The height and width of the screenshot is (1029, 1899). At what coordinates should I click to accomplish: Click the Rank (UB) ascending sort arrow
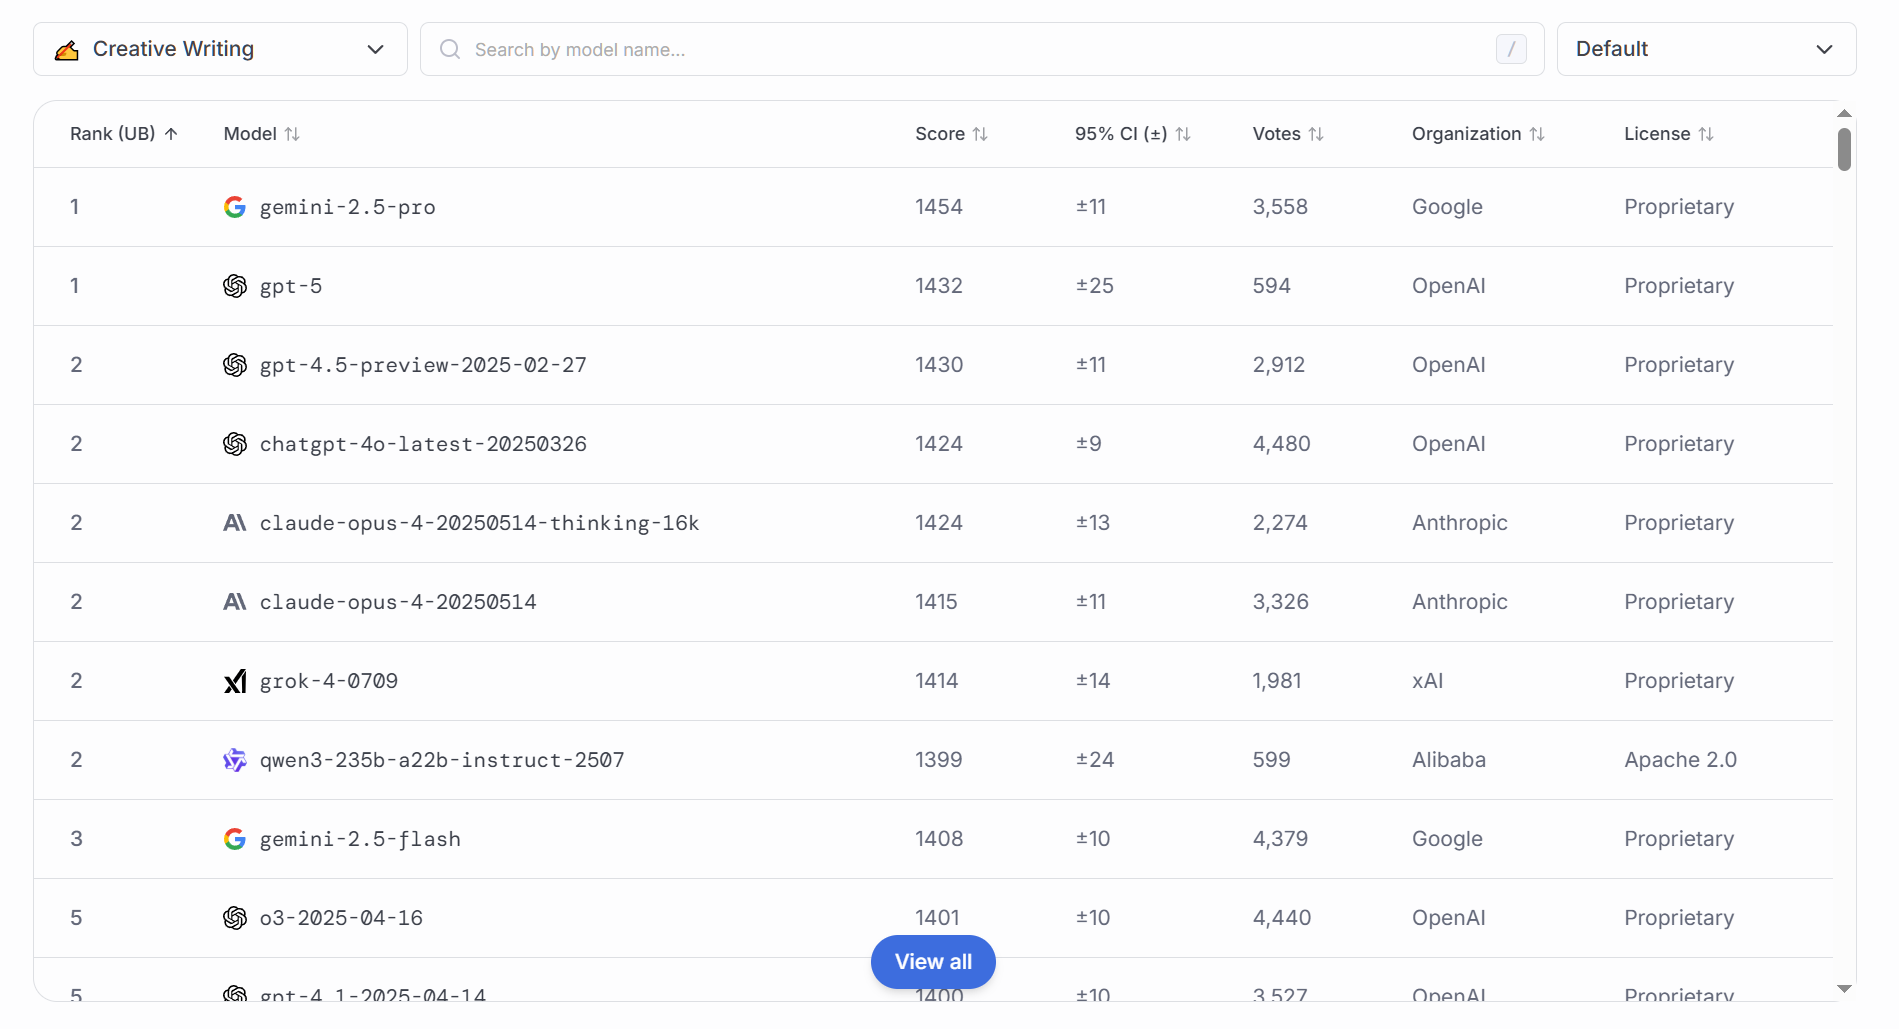[171, 134]
